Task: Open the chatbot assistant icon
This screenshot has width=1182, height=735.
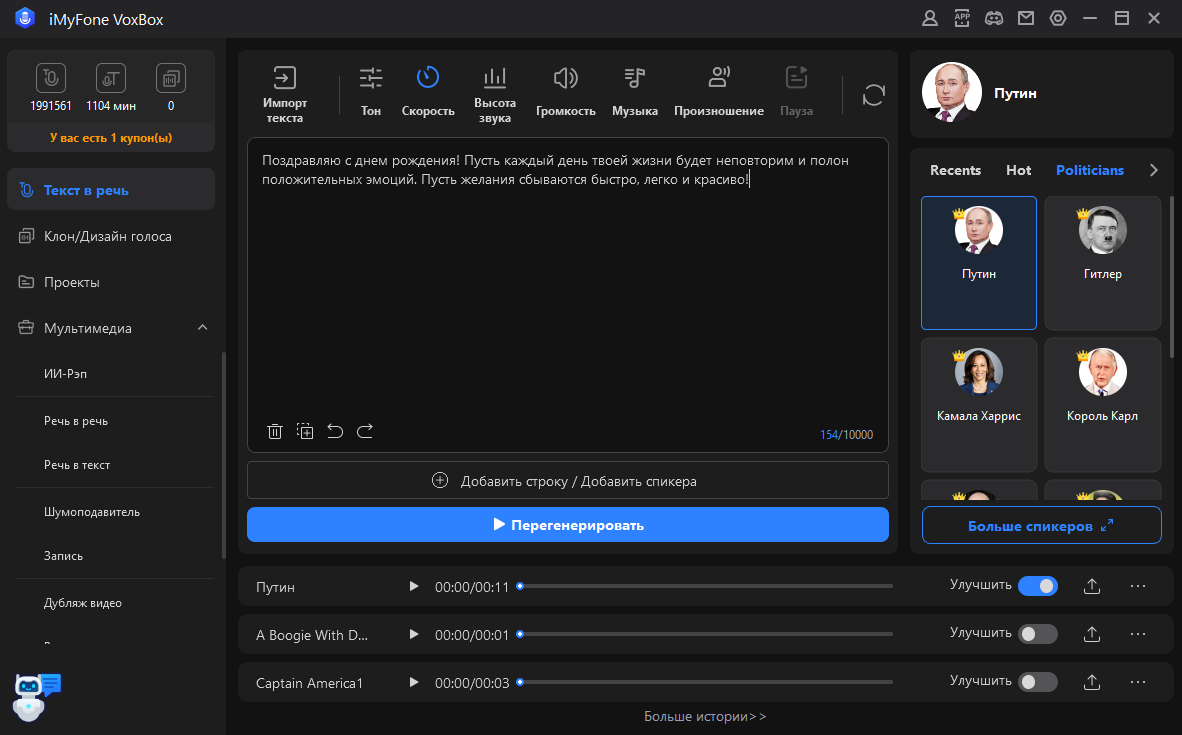Action: 35,697
